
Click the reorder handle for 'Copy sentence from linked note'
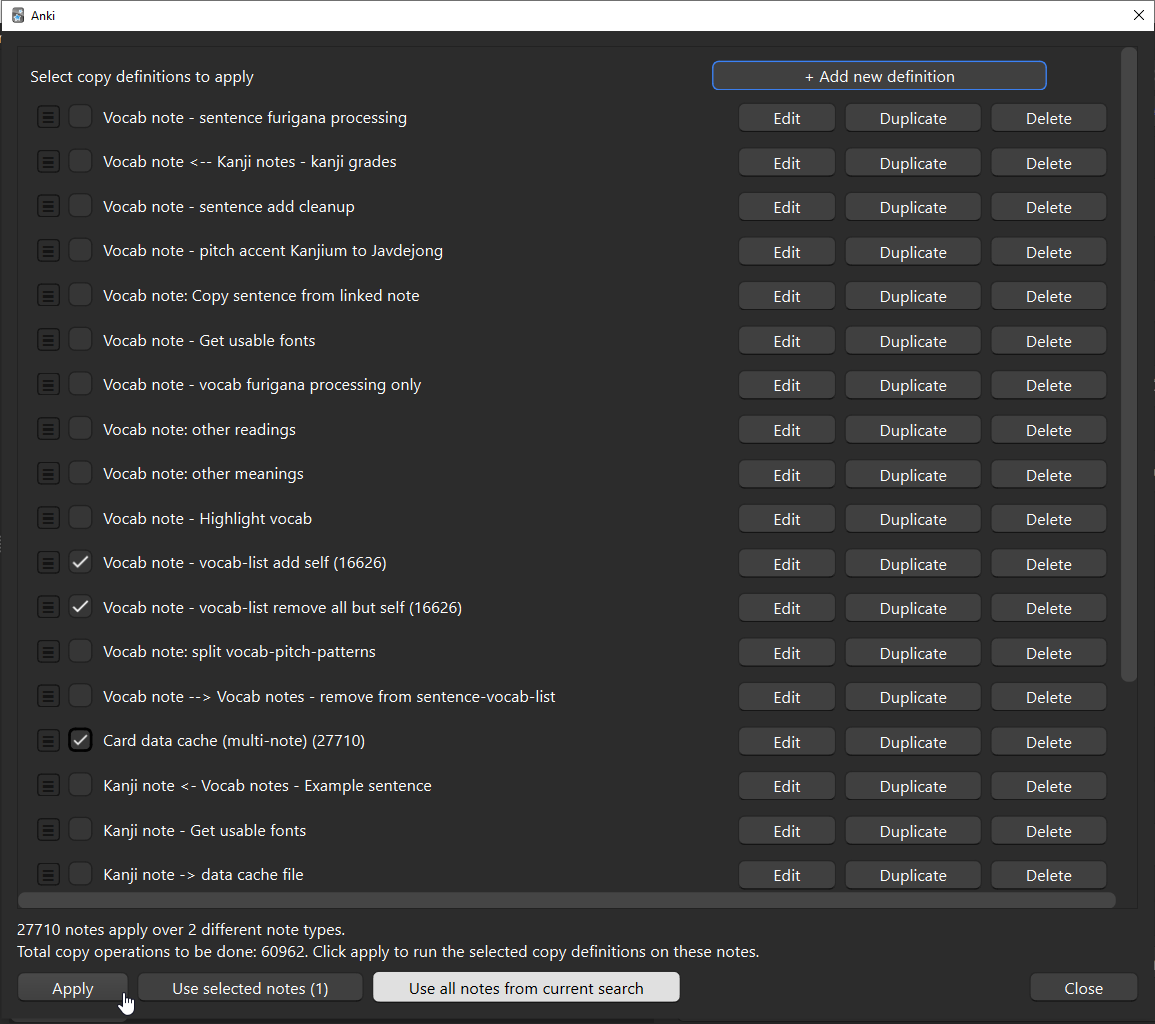(48, 295)
